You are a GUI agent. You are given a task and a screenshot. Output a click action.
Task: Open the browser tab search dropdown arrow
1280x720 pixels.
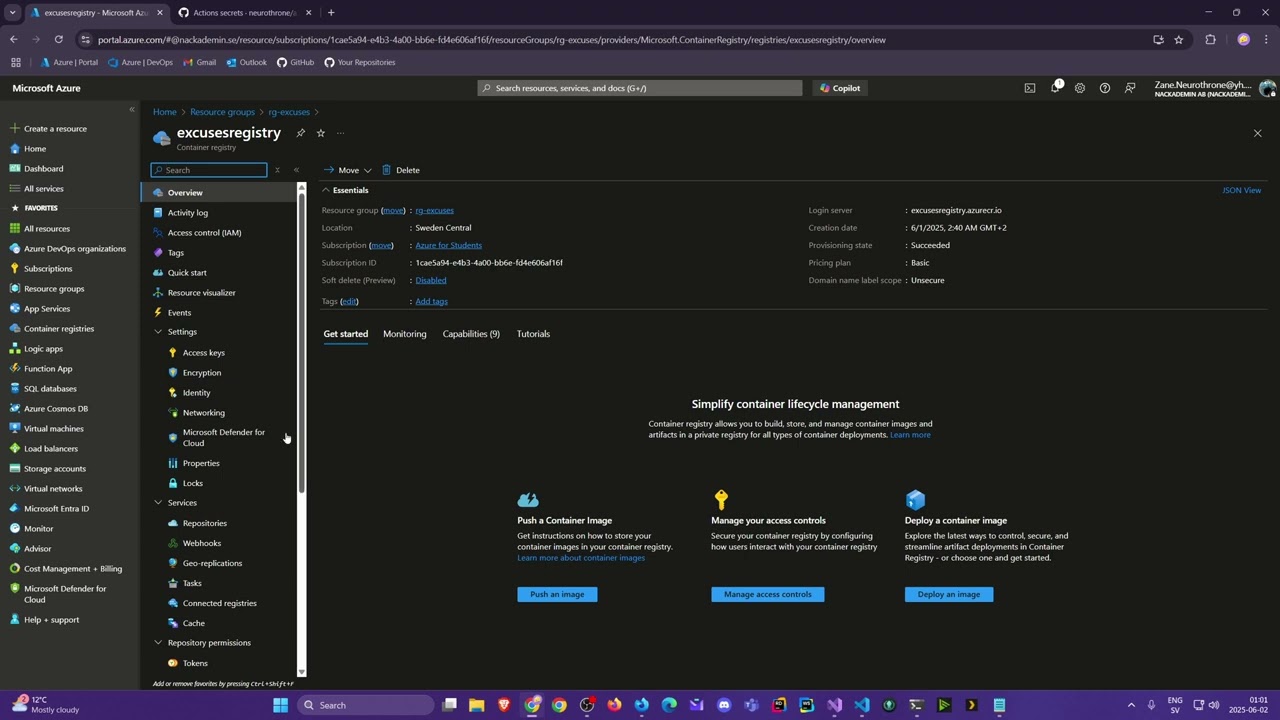tap(12, 13)
